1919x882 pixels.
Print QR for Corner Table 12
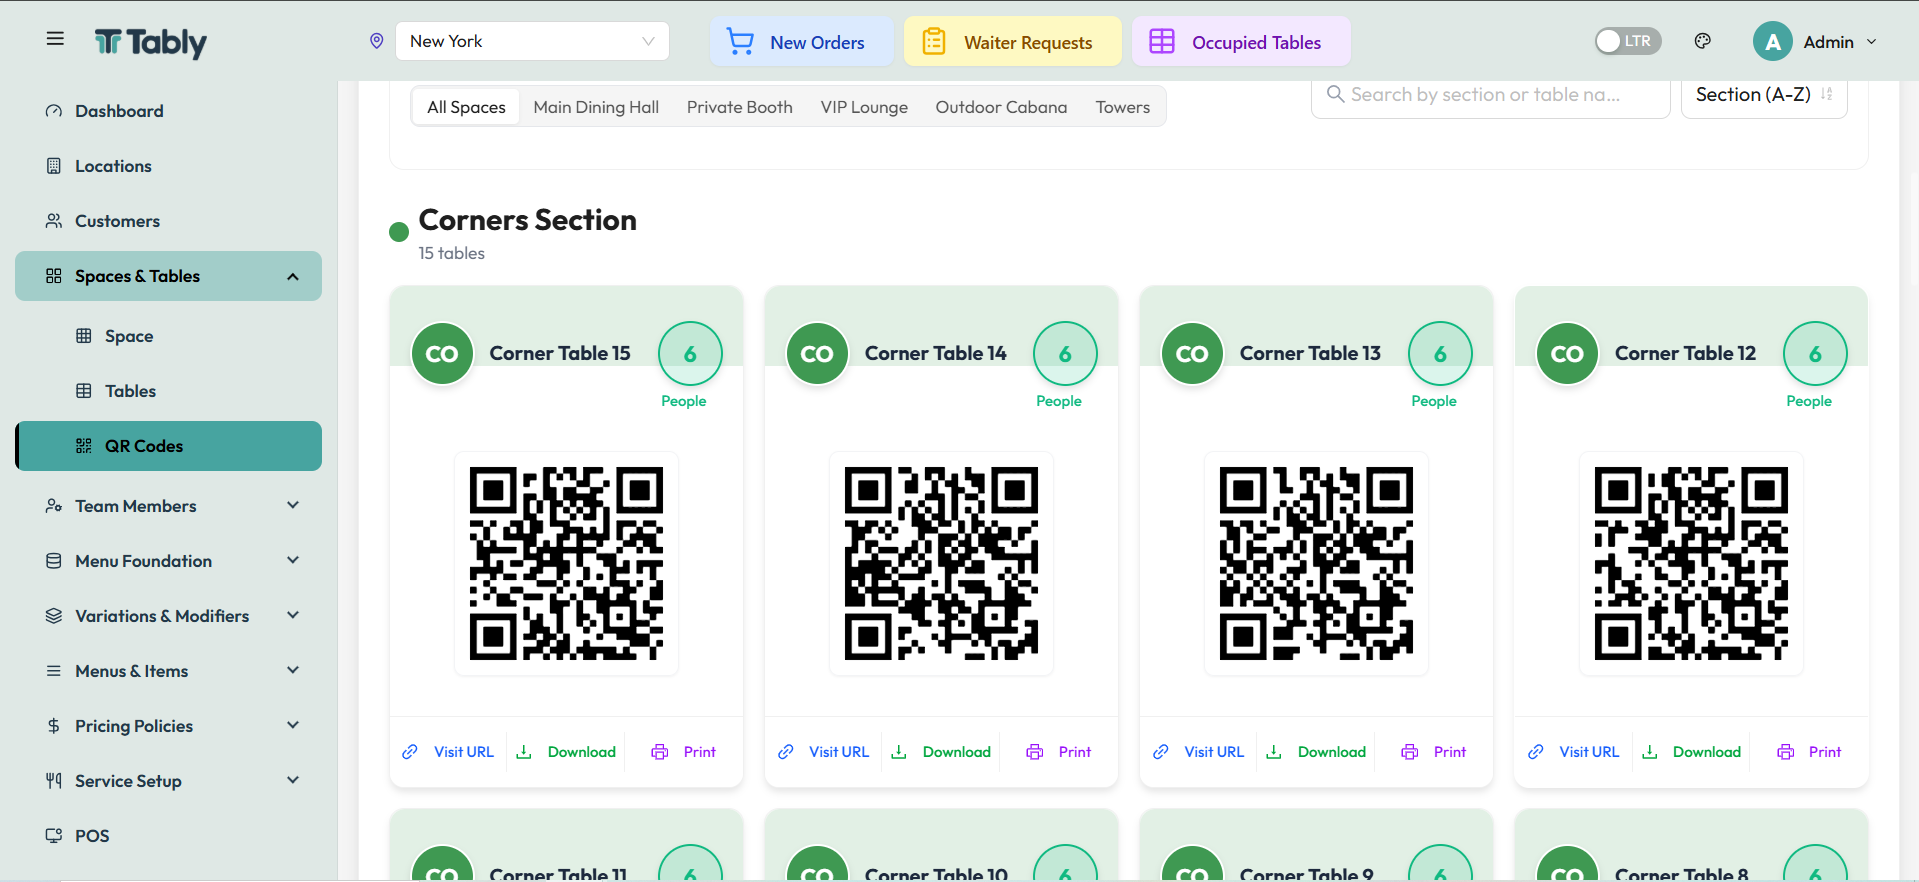click(1809, 752)
